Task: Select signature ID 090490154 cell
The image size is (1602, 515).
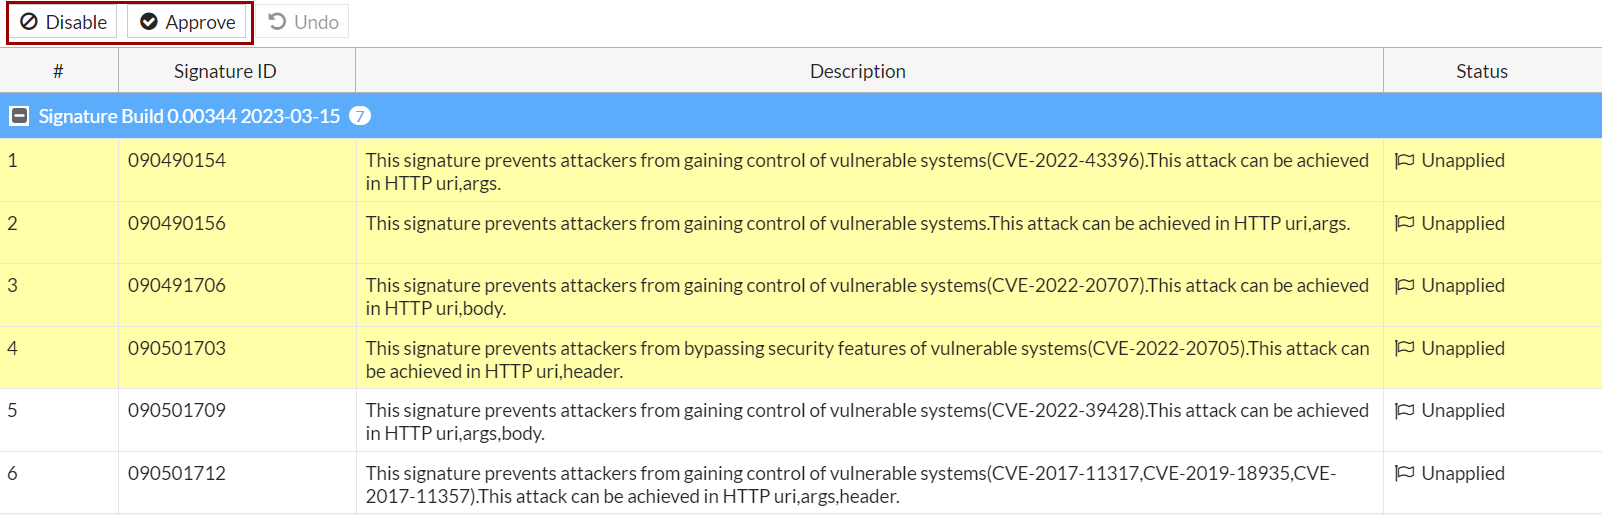Action: point(177,160)
